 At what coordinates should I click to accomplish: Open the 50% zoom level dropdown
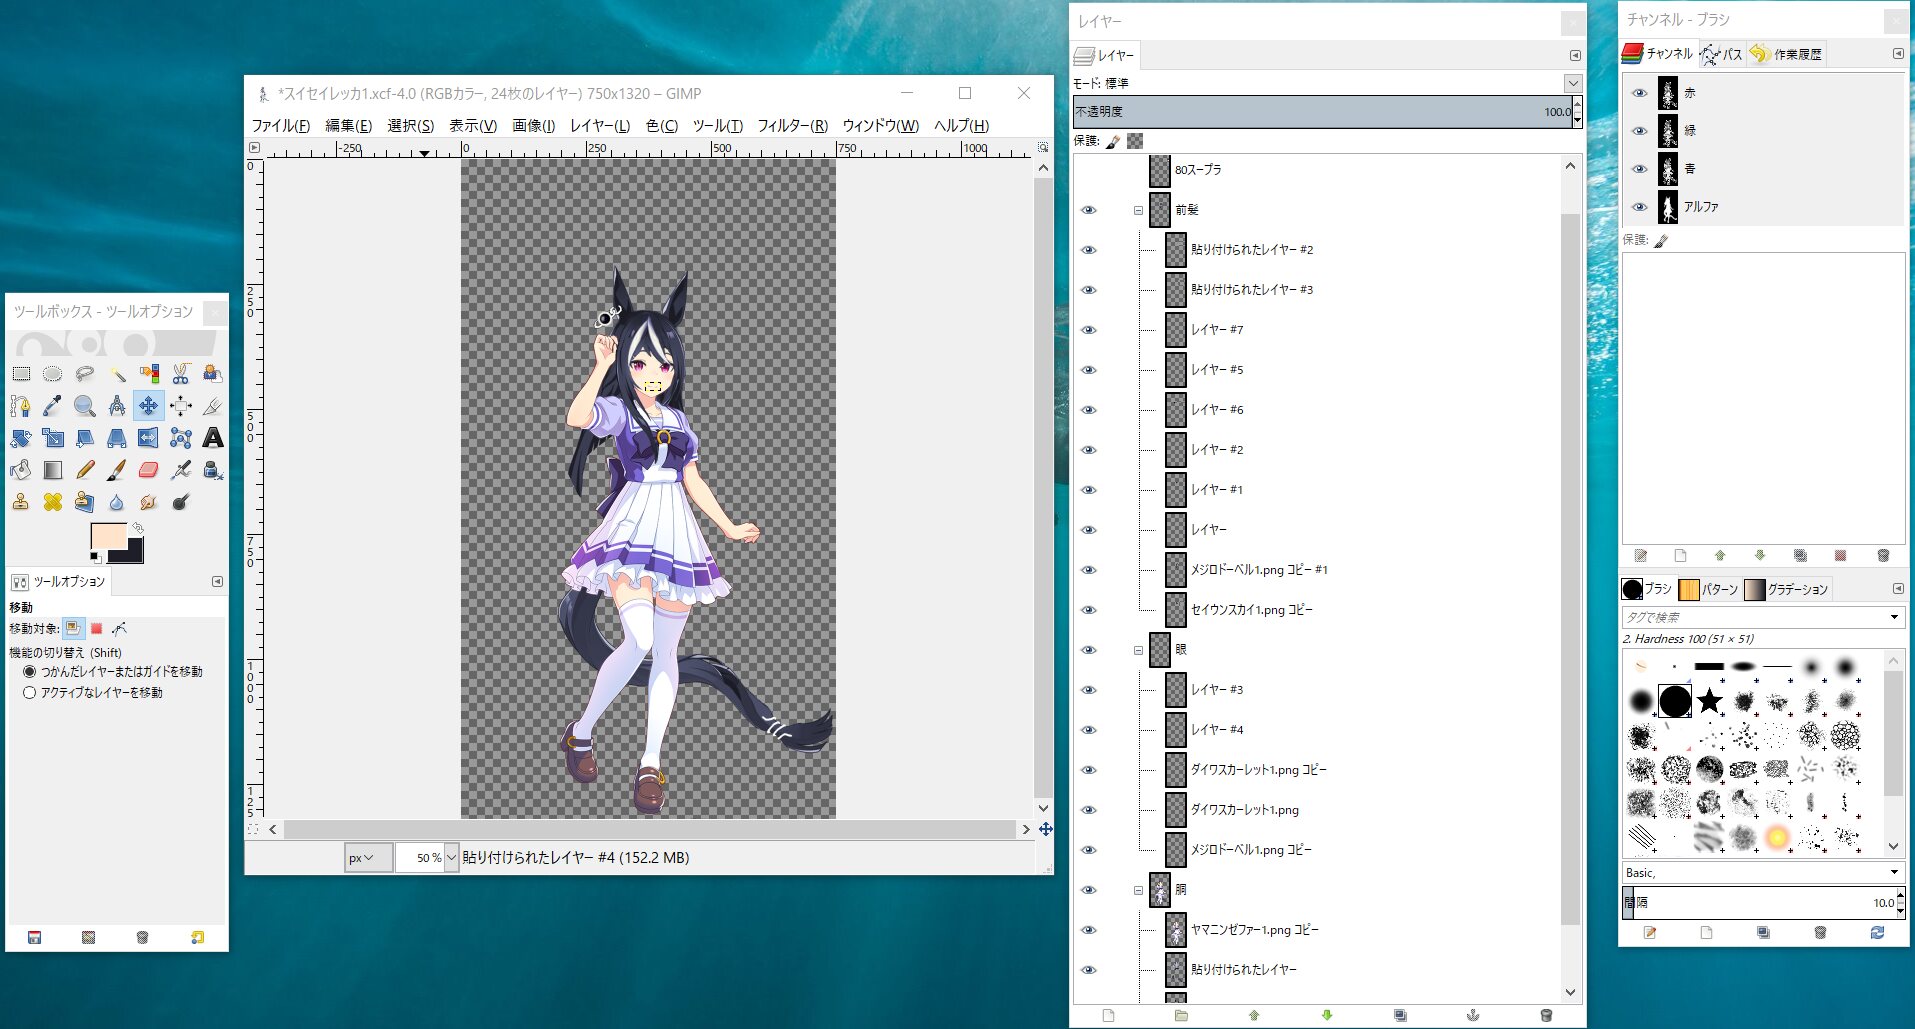(x=451, y=858)
